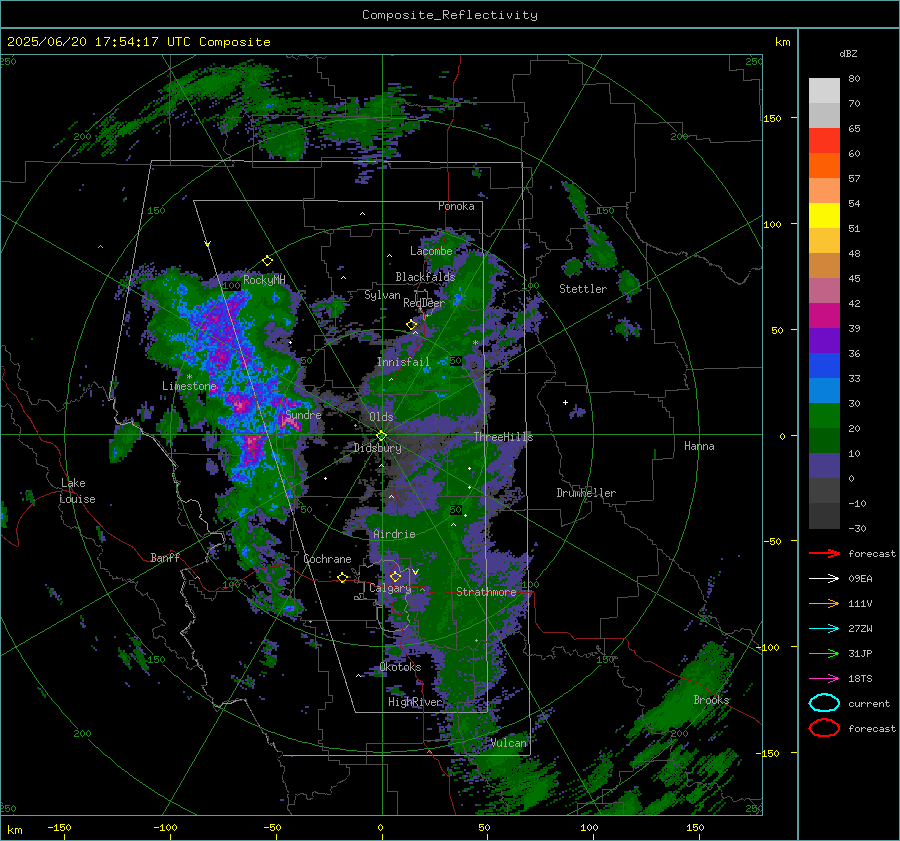Image resolution: width=900 pixels, height=841 pixels.
Task: Click the Okotoks label
Action: coord(400,667)
